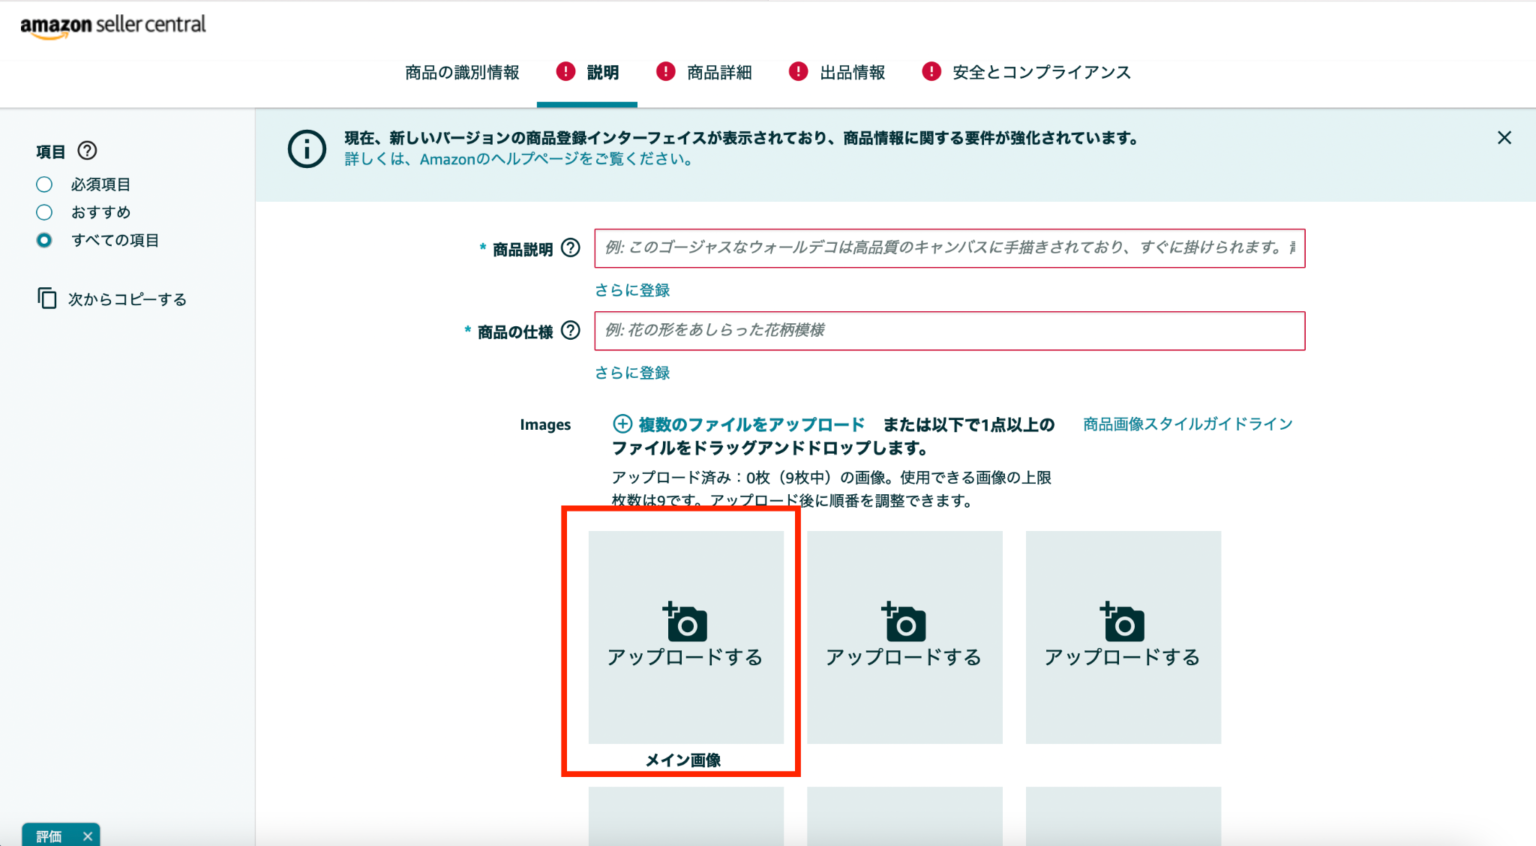Select the おすすめ radio button
Image resolution: width=1536 pixels, height=846 pixels.
[44, 212]
